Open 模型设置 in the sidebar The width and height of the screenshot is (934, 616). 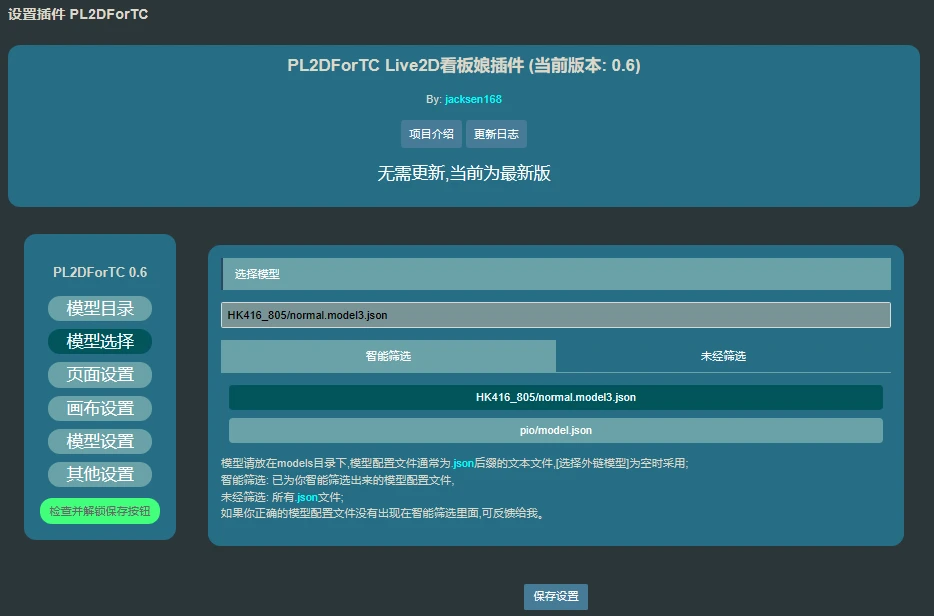pos(100,441)
